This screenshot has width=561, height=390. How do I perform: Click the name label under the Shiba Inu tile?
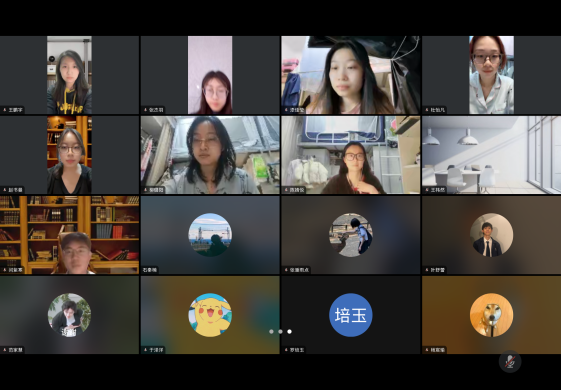pos(435,350)
